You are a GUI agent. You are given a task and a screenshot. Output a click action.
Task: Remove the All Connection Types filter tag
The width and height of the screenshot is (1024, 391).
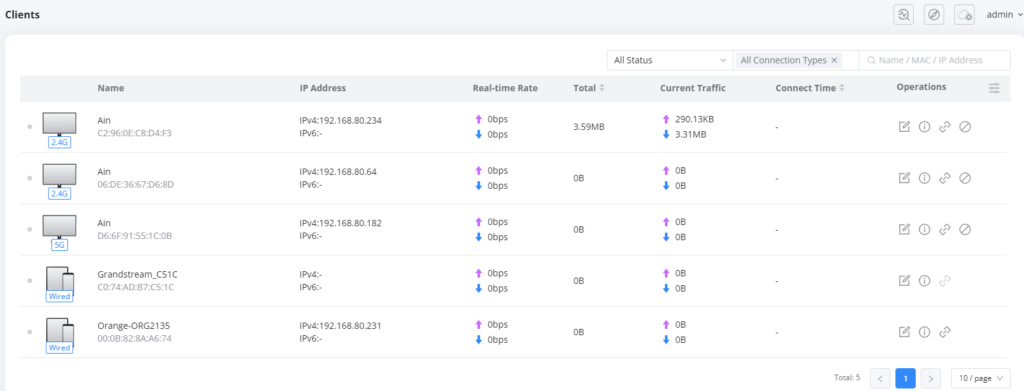pos(834,60)
